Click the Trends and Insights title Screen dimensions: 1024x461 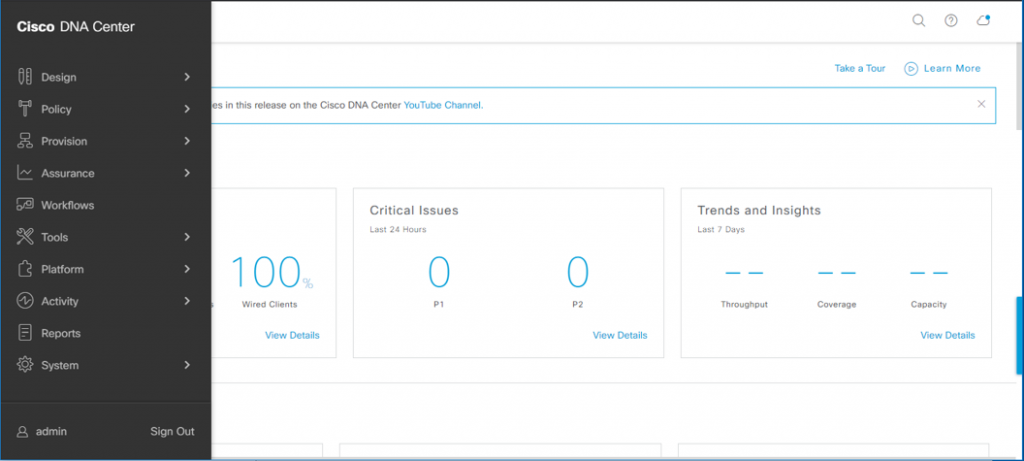click(759, 210)
